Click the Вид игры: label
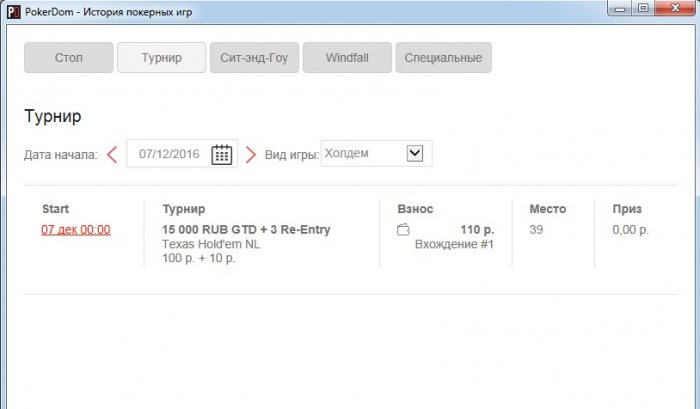700x409 pixels. [x=292, y=155]
